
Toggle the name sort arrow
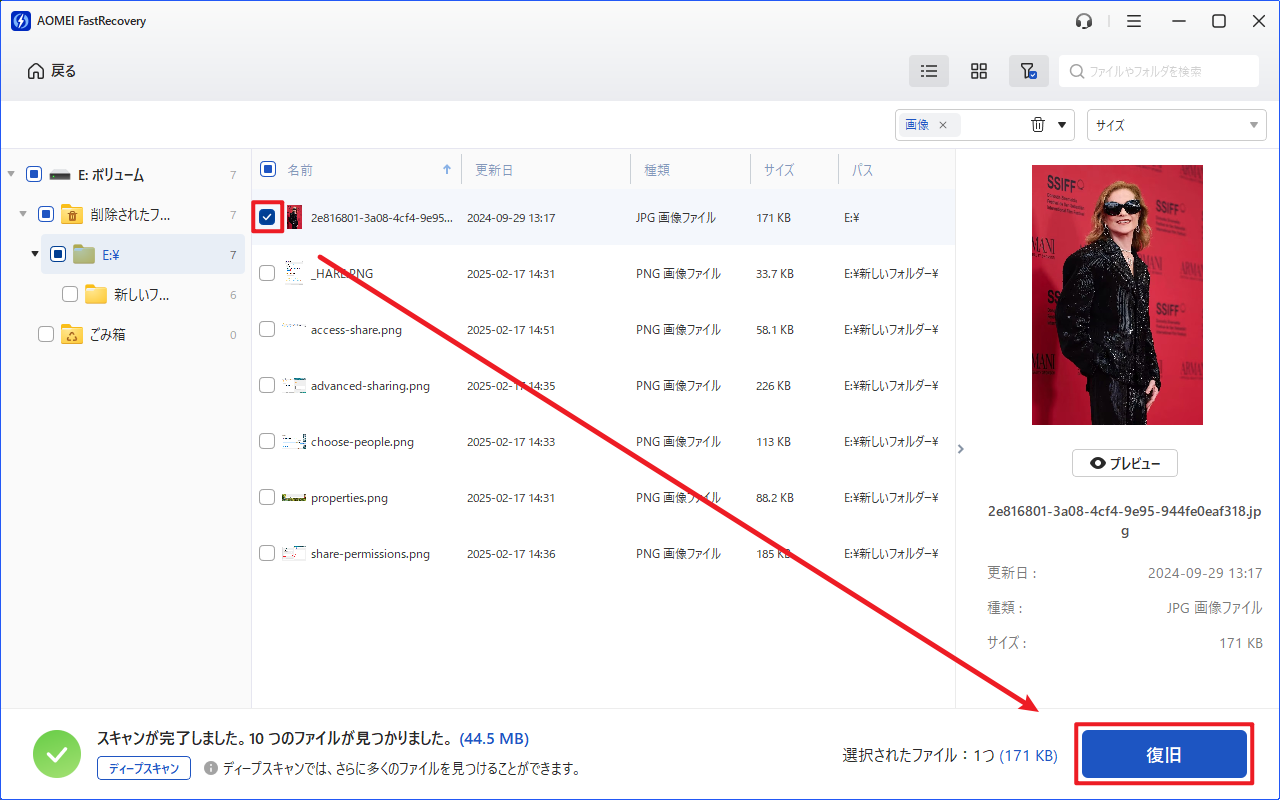[447, 170]
